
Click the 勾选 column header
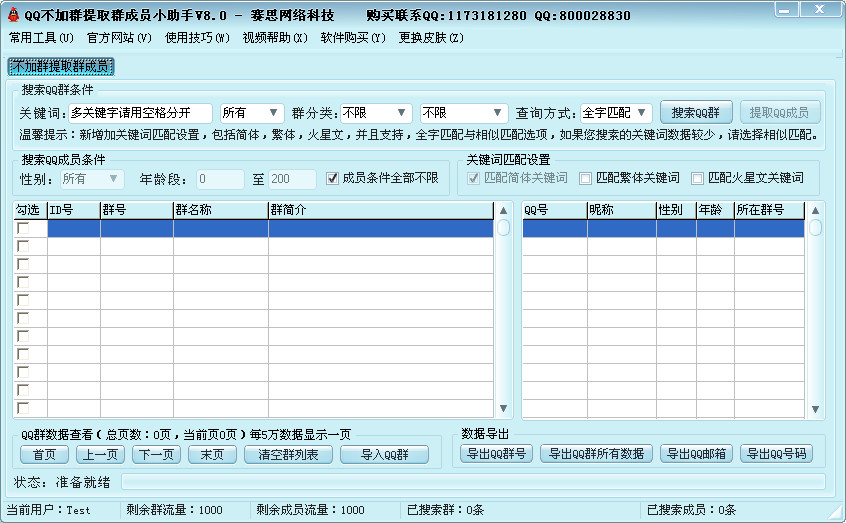tap(31, 210)
